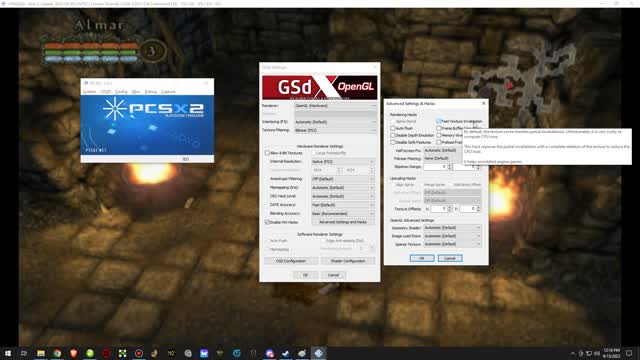Close Advanced Settings & Hacks dialog

(x=484, y=104)
